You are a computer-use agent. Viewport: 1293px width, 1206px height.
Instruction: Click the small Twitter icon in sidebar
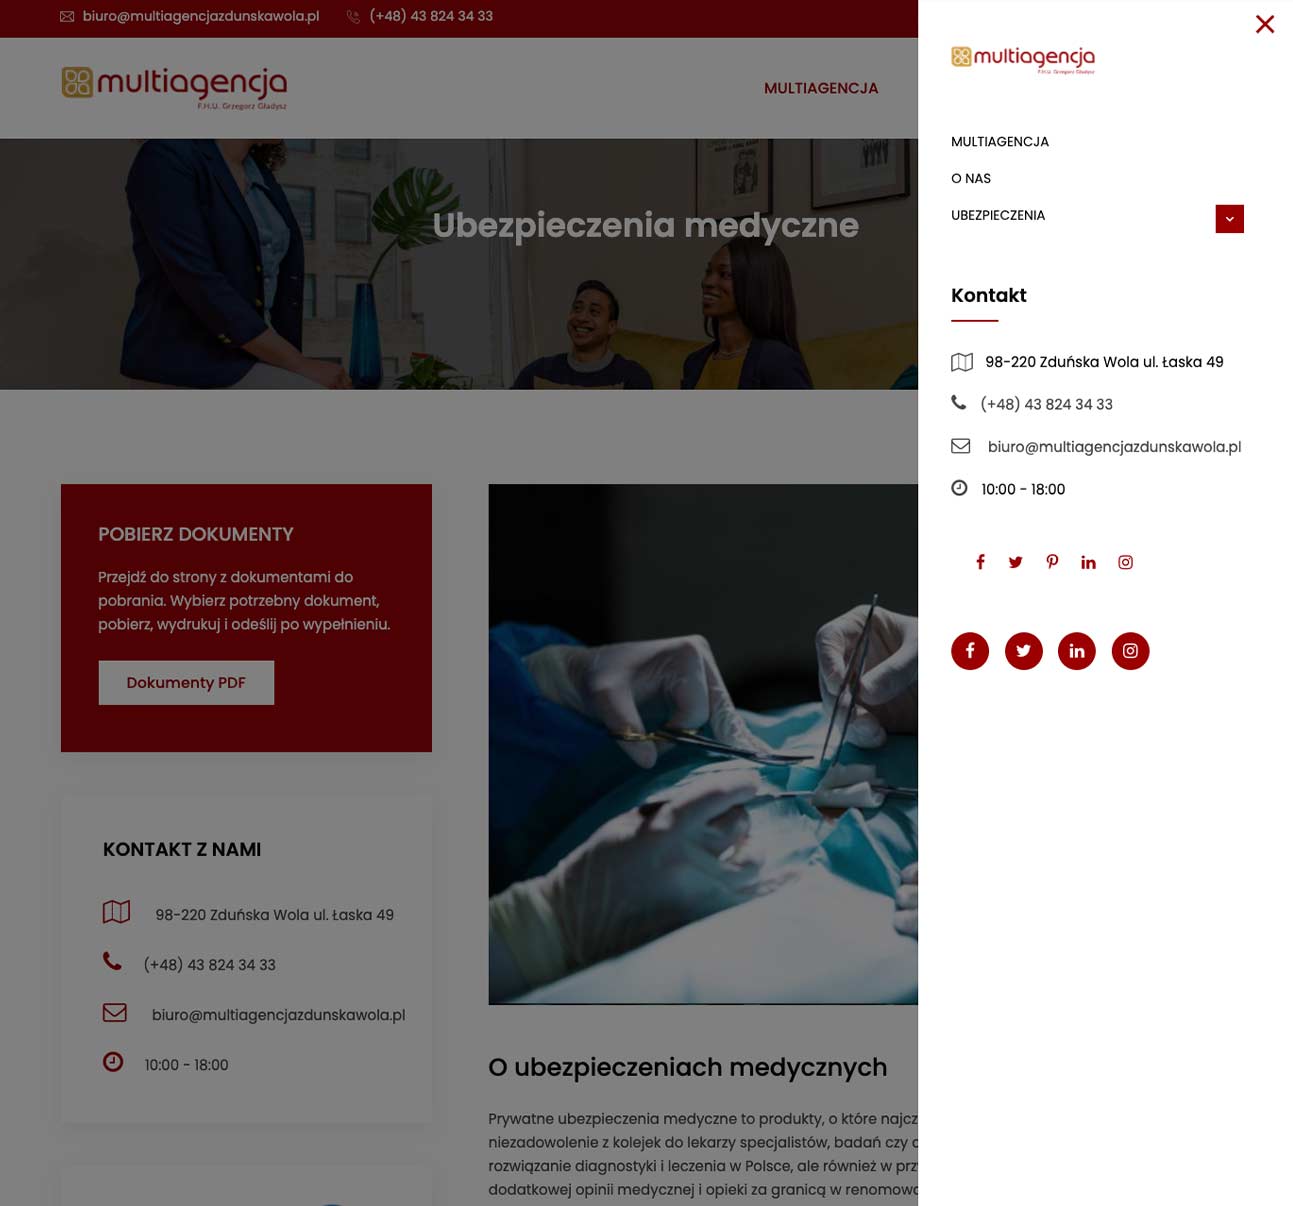click(1015, 562)
